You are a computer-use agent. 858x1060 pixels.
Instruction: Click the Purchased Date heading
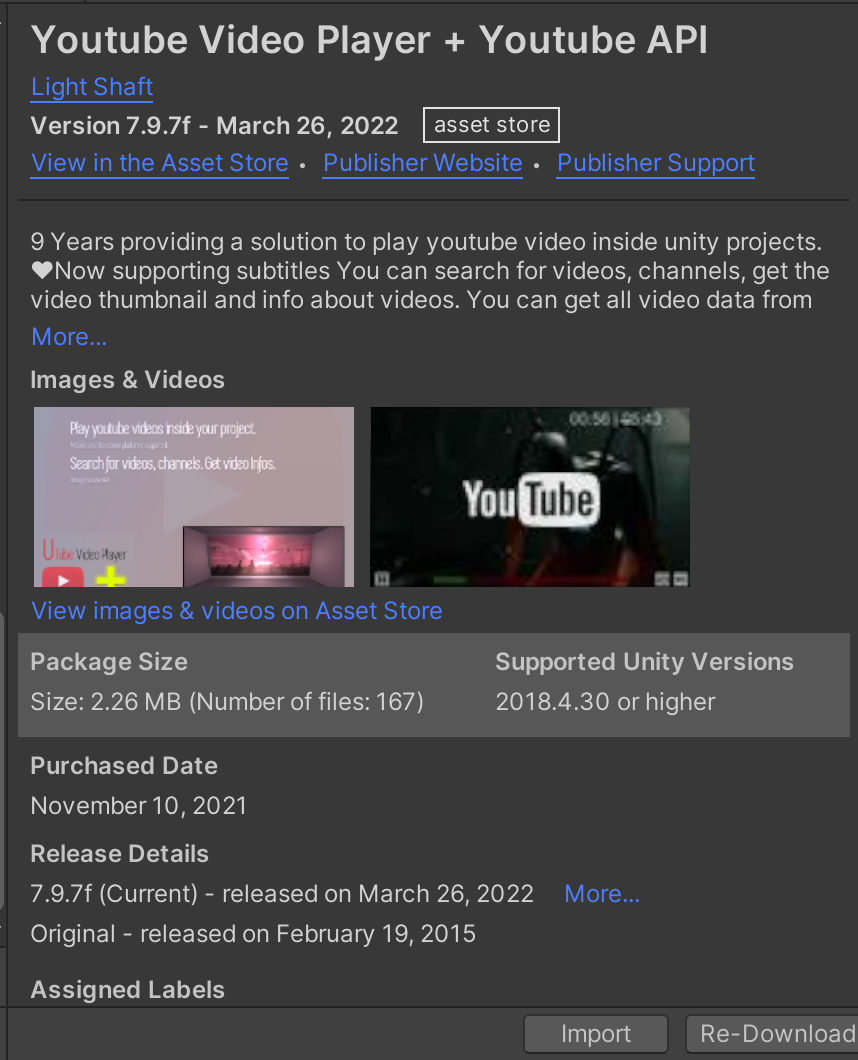(x=124, y=766)
